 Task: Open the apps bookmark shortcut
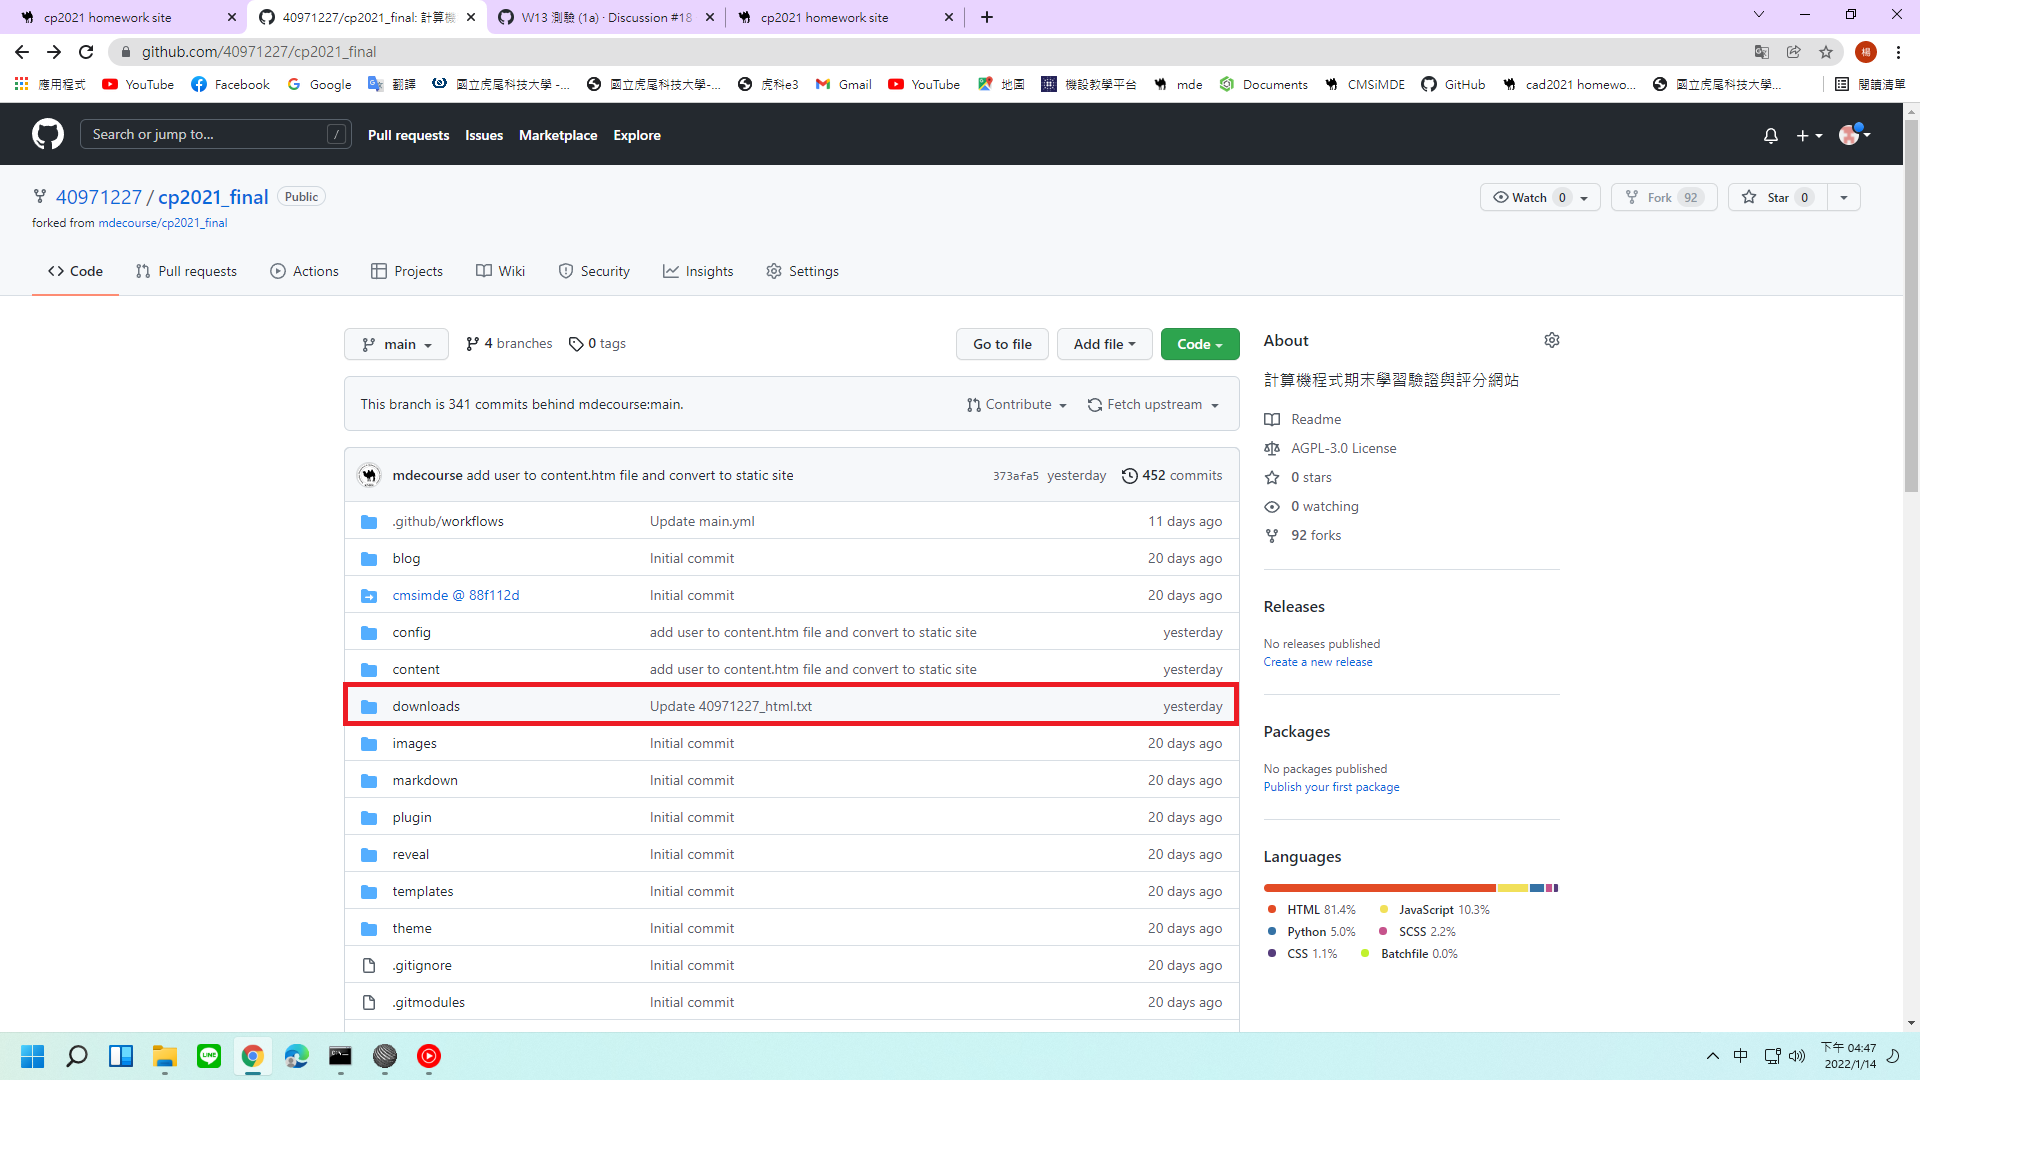pyautogui.click(x=51, y=84)
